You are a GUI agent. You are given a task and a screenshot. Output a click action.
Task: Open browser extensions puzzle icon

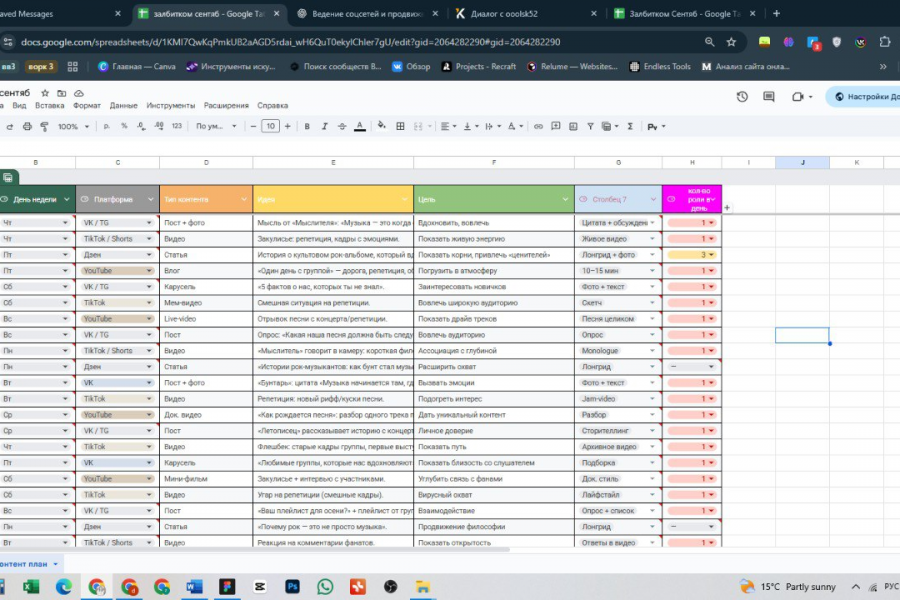[885, 42]
